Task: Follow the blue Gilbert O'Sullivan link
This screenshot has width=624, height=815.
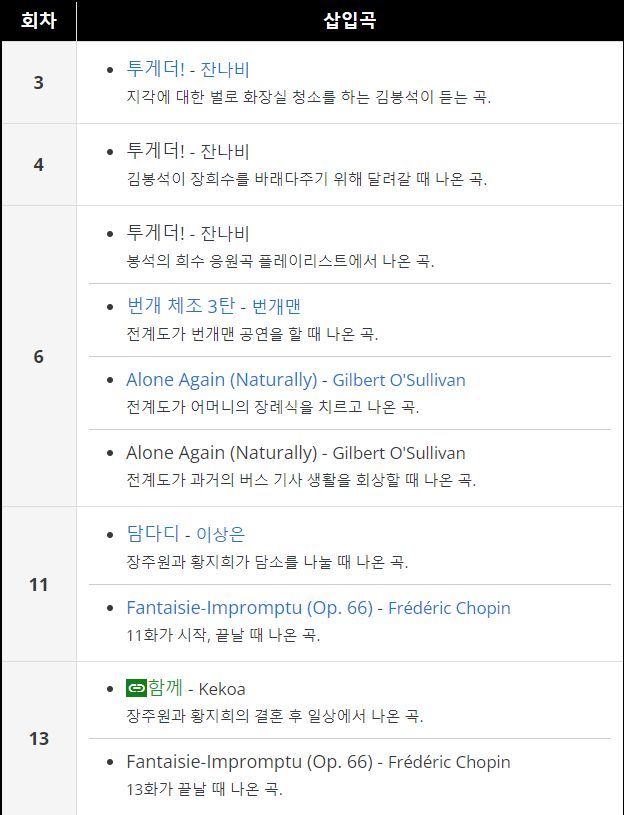Action: pos(399,380)
